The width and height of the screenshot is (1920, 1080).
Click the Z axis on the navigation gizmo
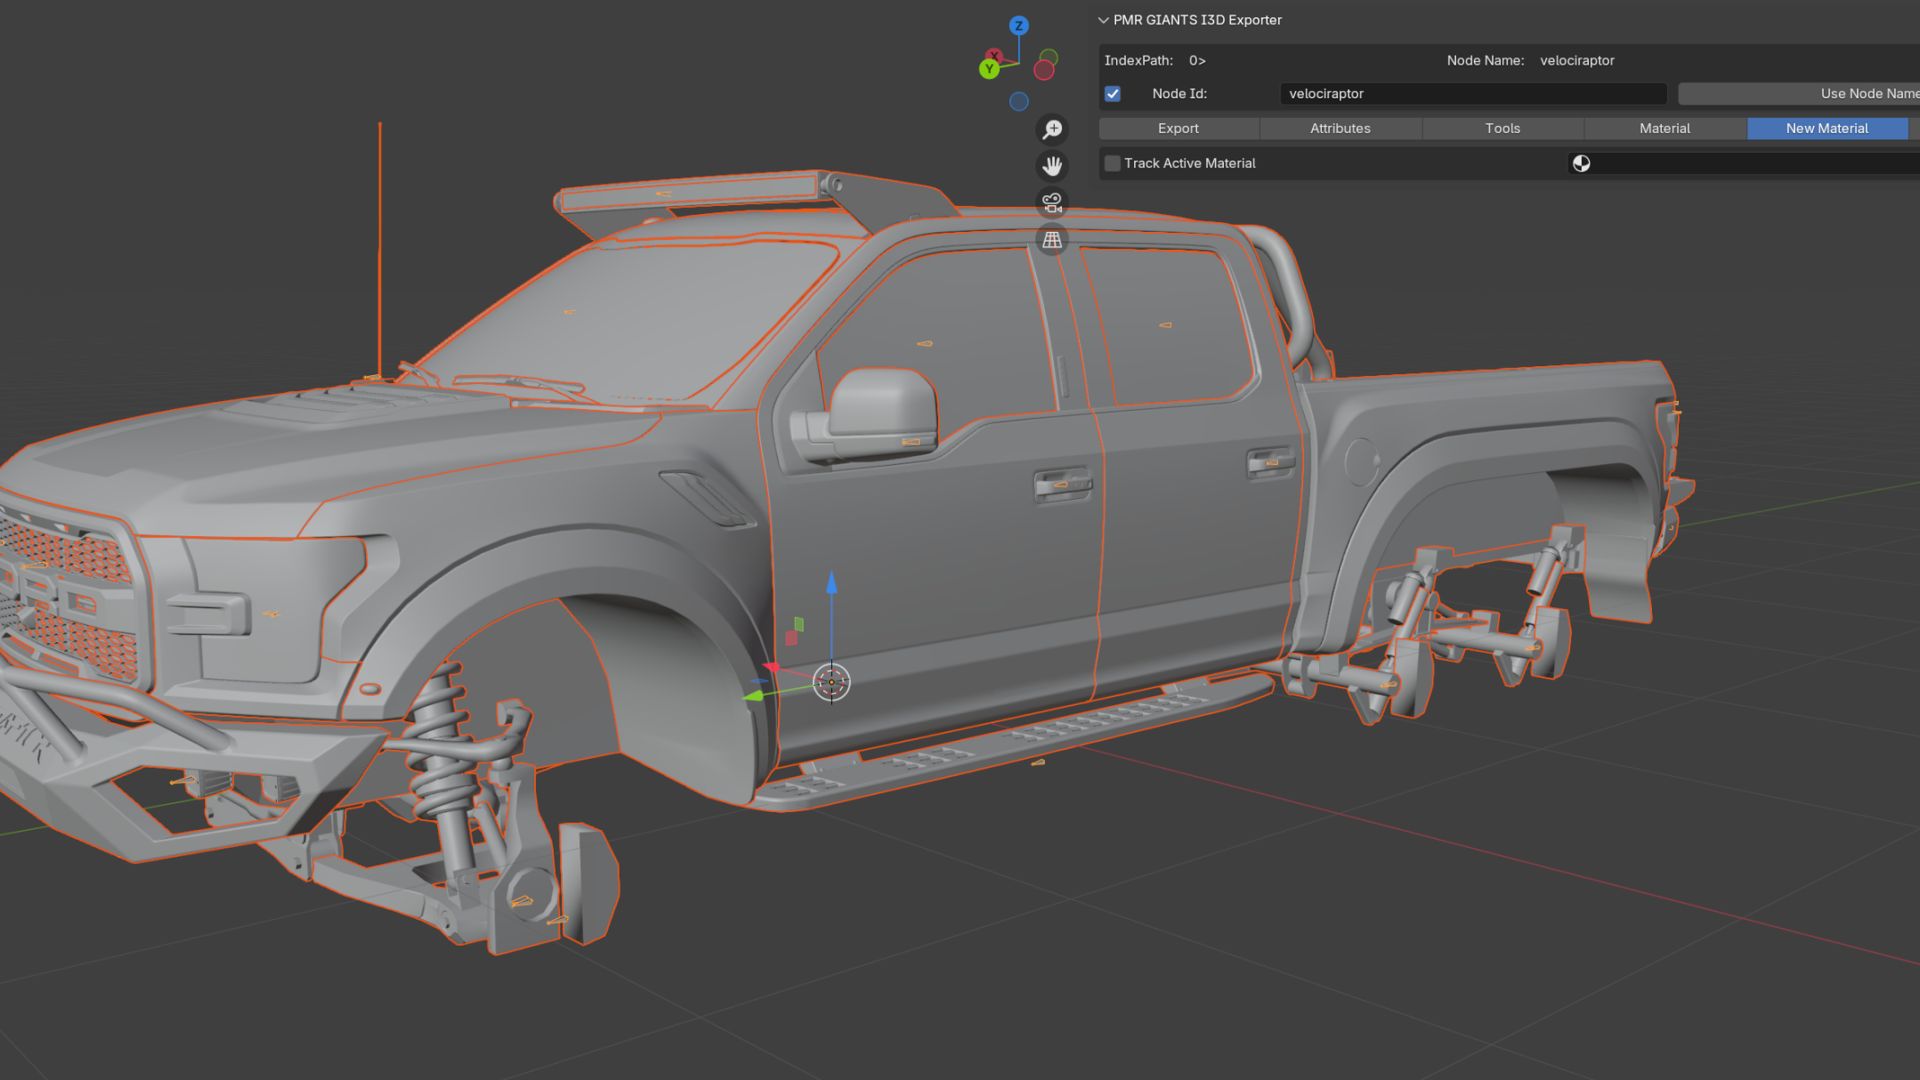[x=1019, y=26]
